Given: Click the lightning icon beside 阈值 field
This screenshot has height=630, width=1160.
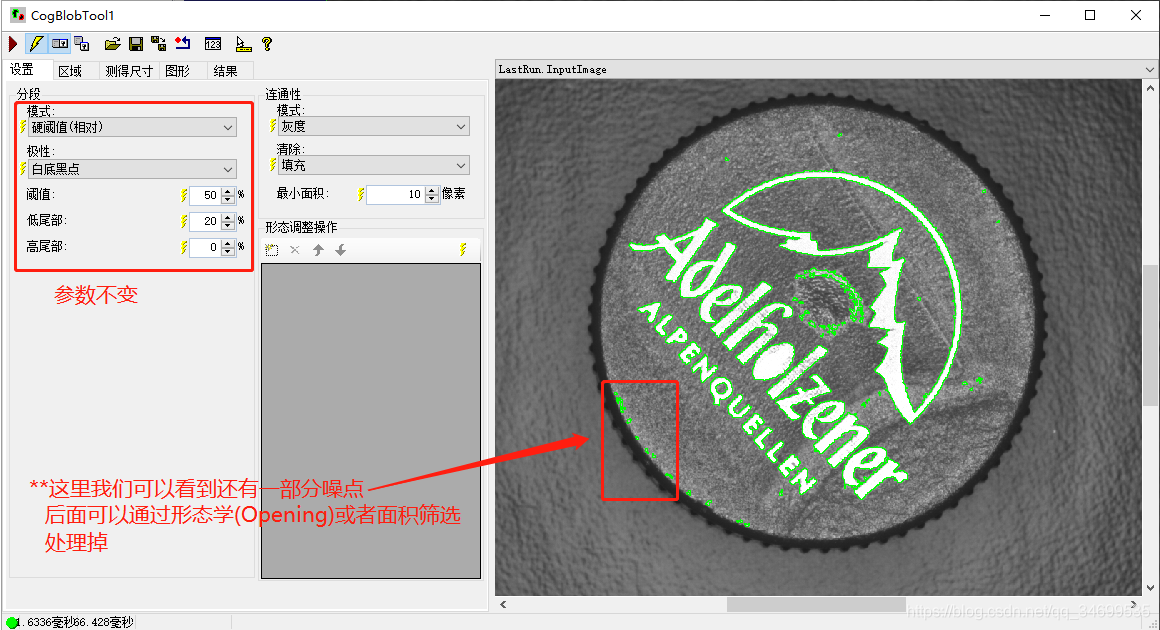Looking at the screenshot, I should point(183,195).
